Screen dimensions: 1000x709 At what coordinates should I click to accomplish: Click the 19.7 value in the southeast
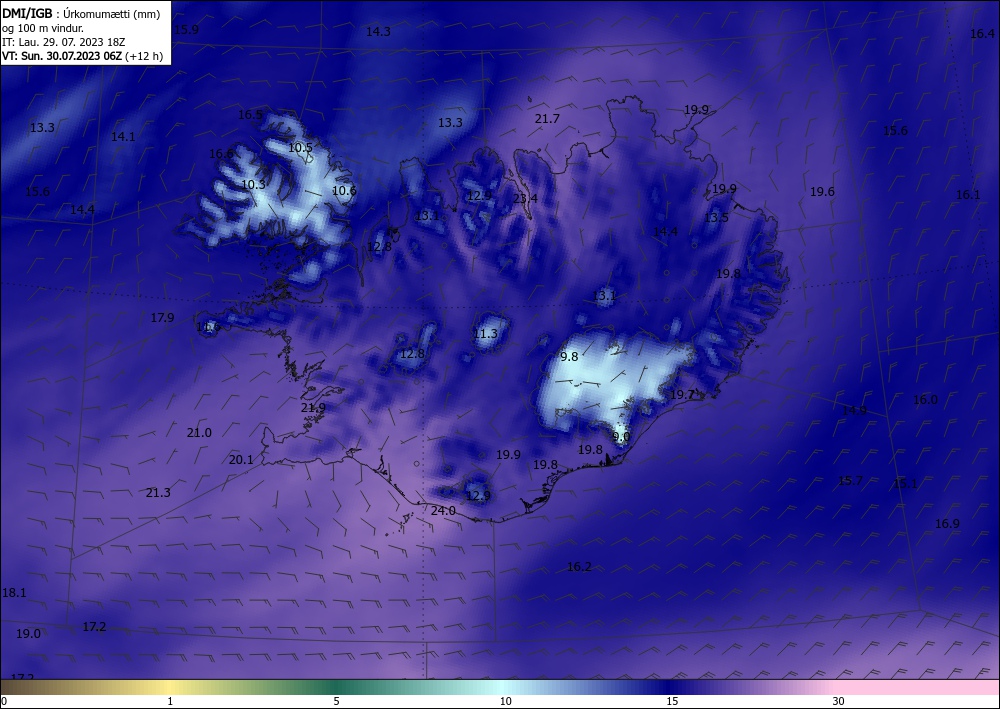click(x=682, y=395)
